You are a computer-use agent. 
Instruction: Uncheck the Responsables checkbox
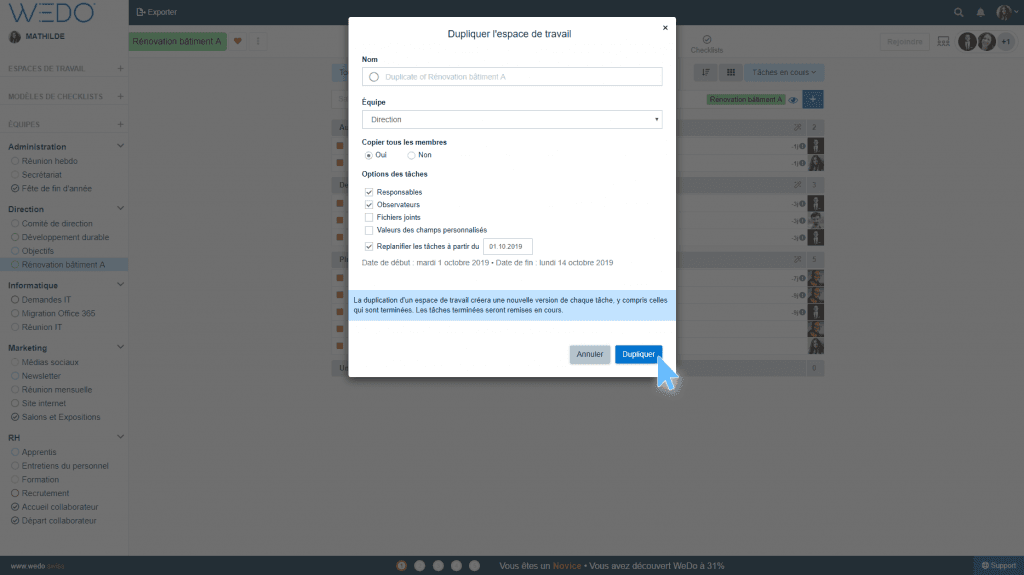pyautogui.click(x=369, y=192)
